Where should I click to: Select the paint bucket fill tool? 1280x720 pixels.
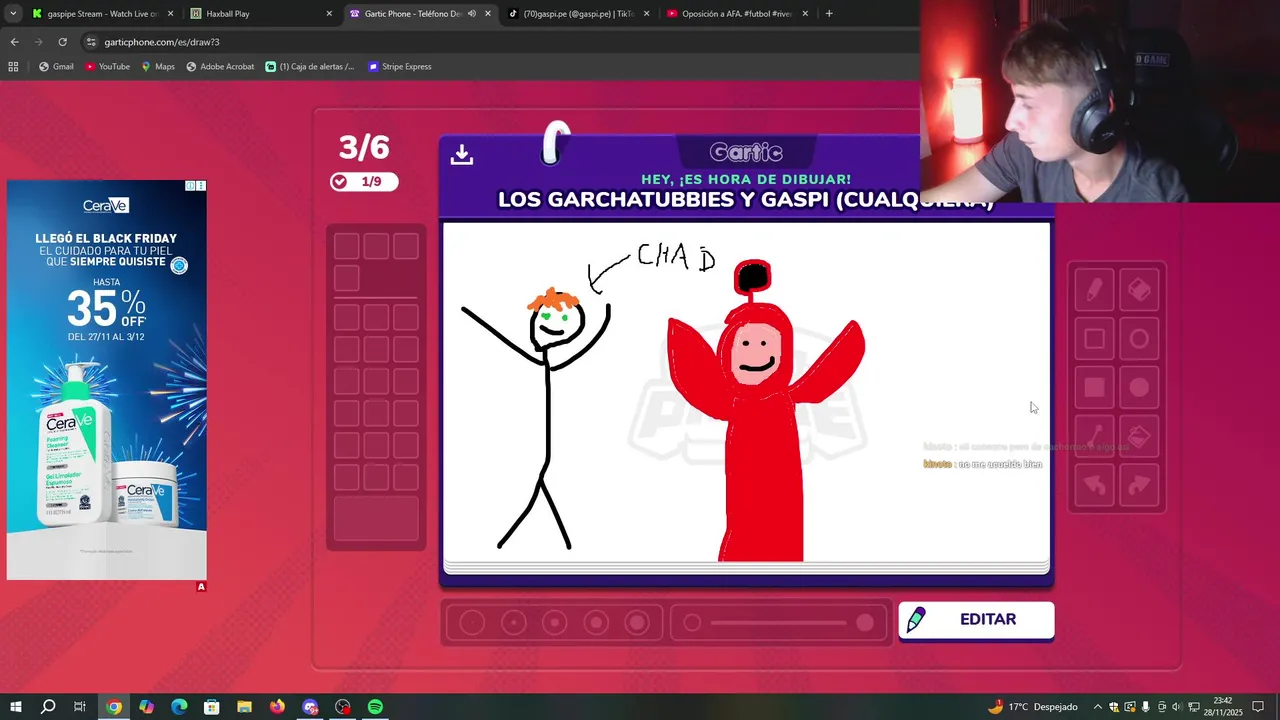coord(1139,437)
